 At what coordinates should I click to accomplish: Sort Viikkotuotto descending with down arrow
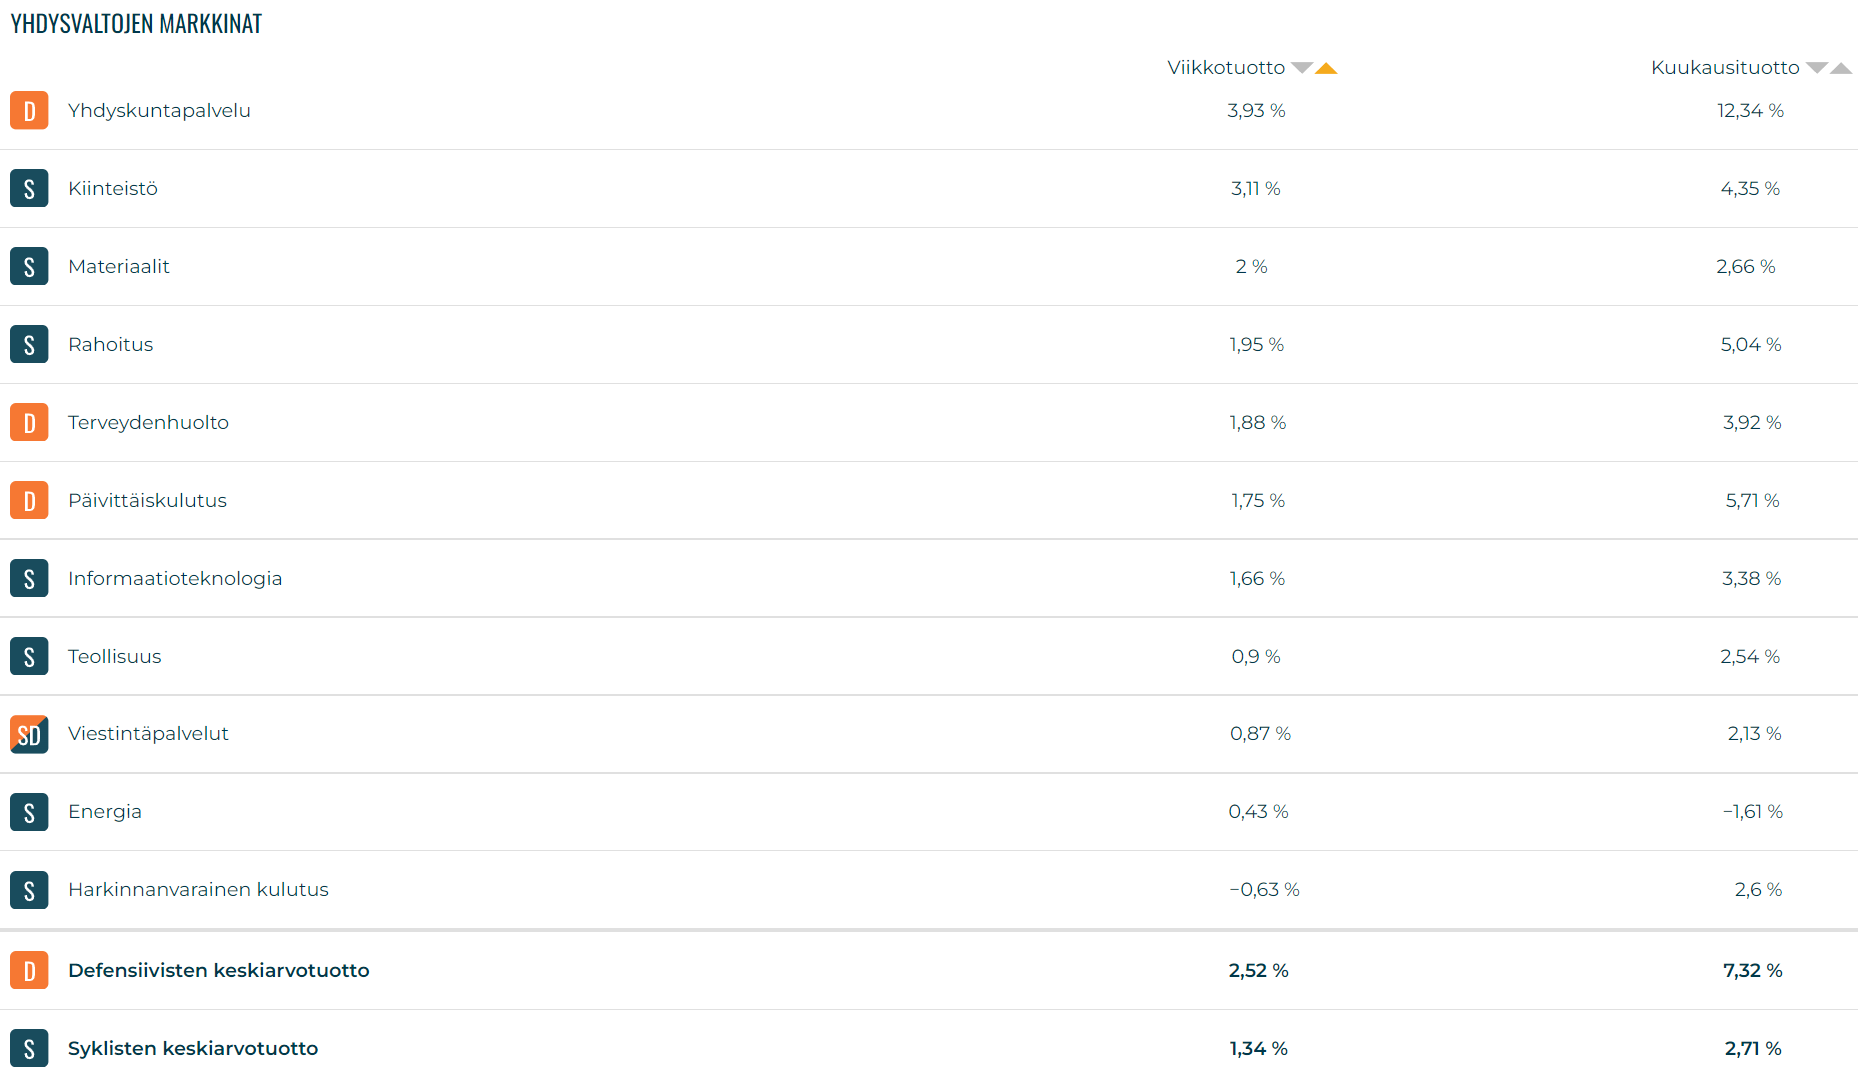pos(1301,68)
